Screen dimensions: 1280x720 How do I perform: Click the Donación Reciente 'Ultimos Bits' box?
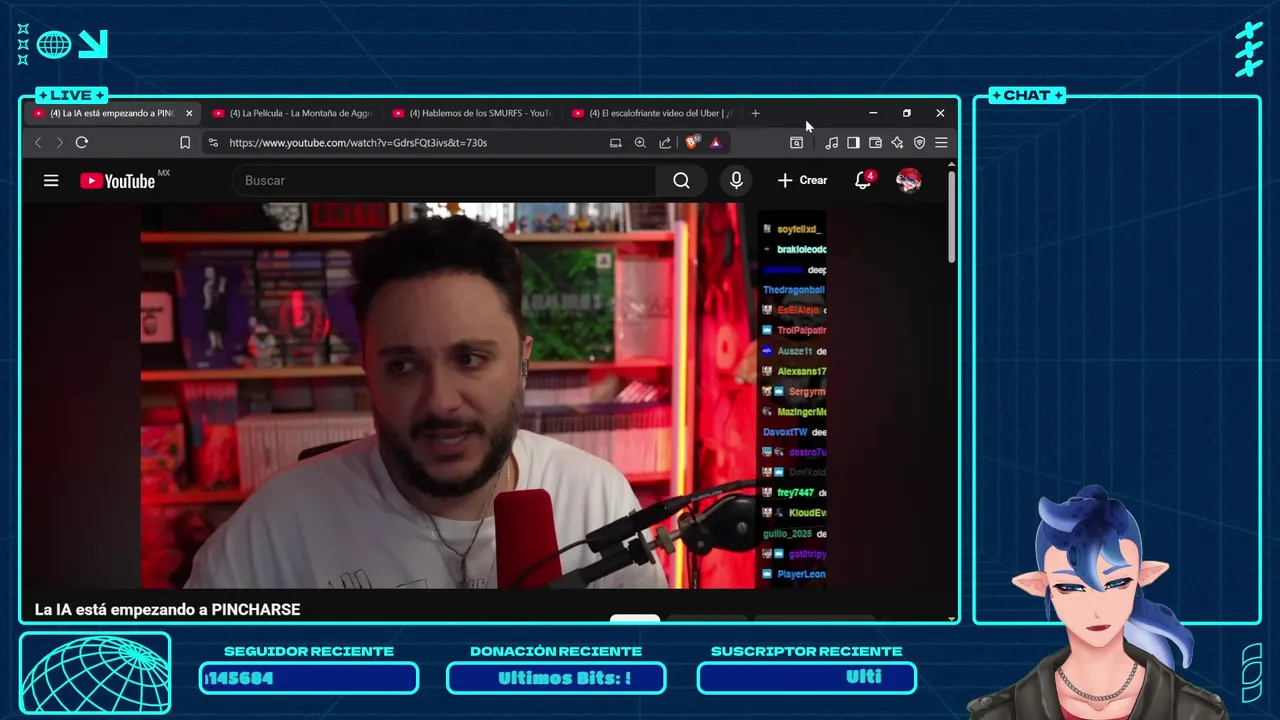(x=556, y=678)
